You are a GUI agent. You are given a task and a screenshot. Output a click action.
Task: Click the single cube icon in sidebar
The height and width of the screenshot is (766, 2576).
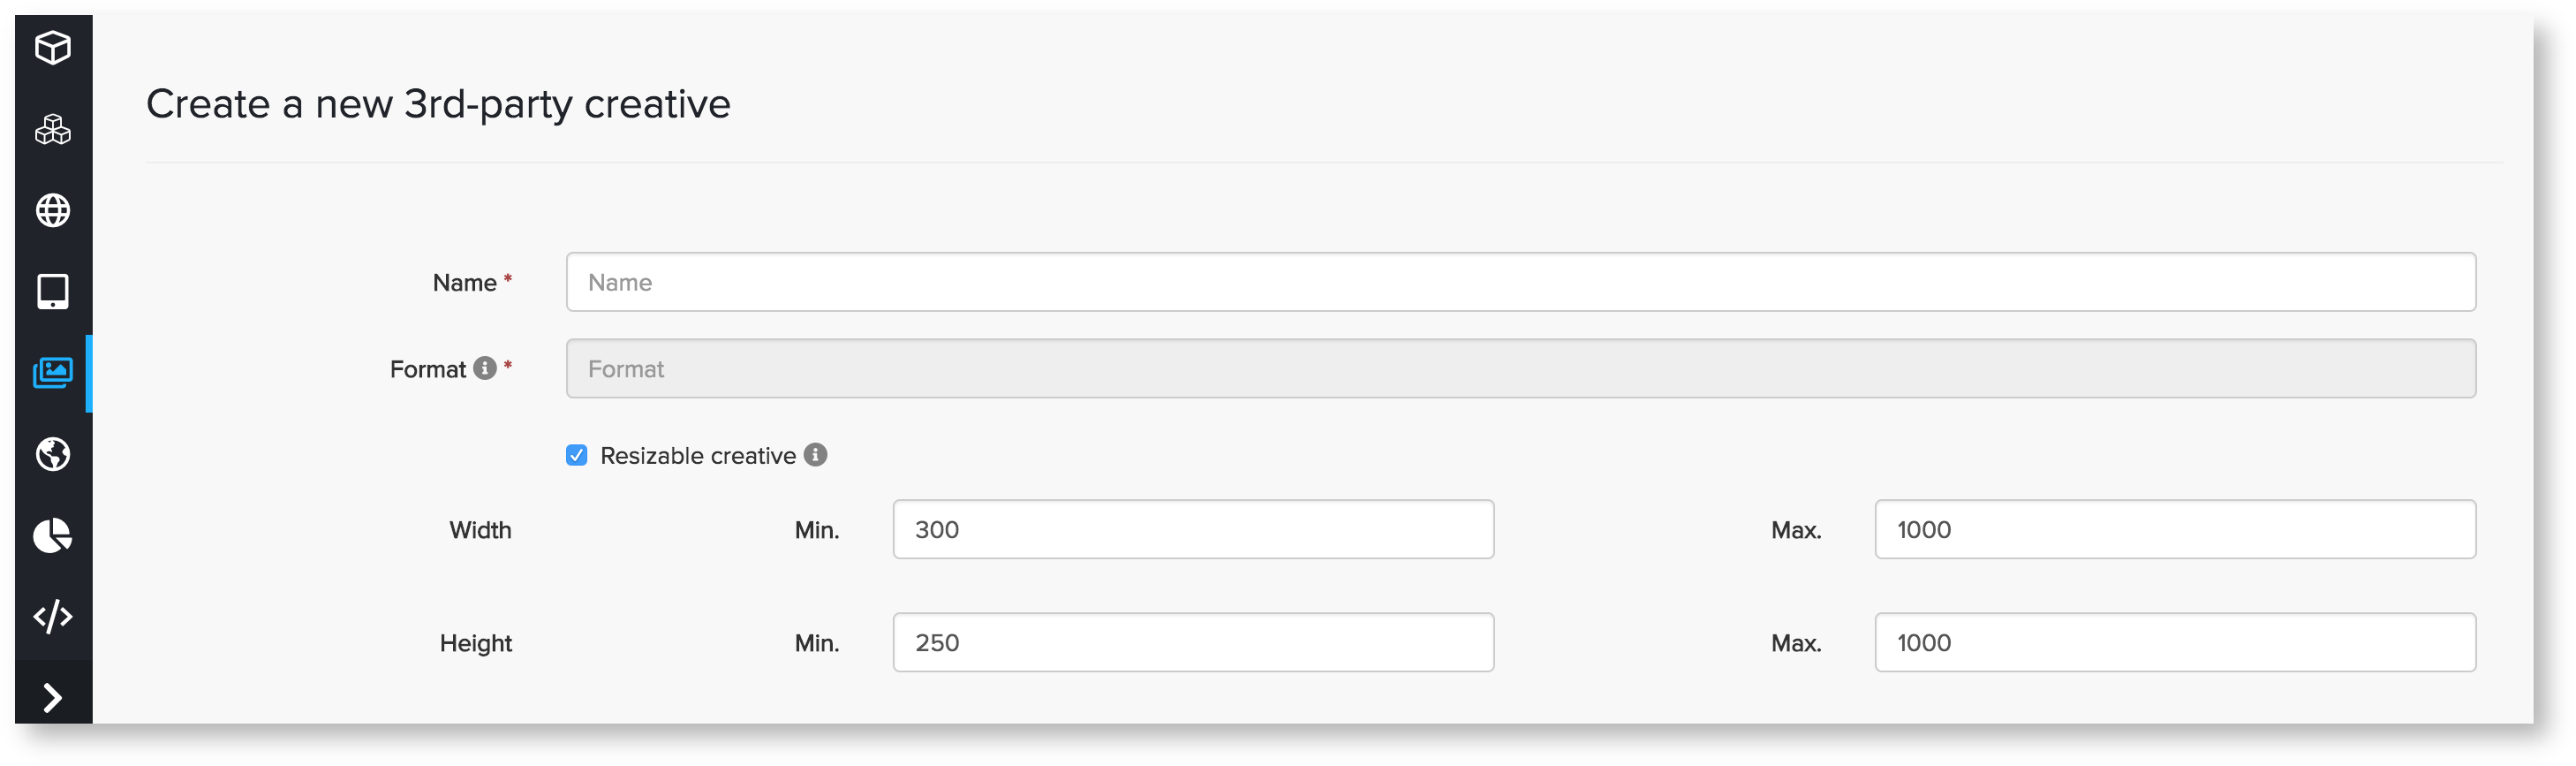coord(53,47)
